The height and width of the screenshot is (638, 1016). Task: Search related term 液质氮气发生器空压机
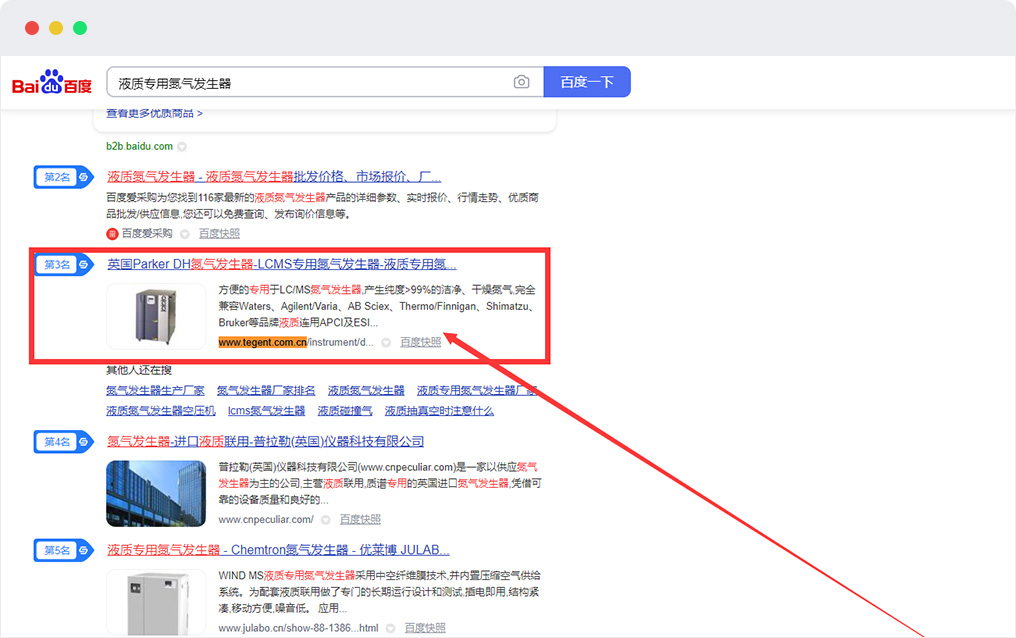pos(161,411)
